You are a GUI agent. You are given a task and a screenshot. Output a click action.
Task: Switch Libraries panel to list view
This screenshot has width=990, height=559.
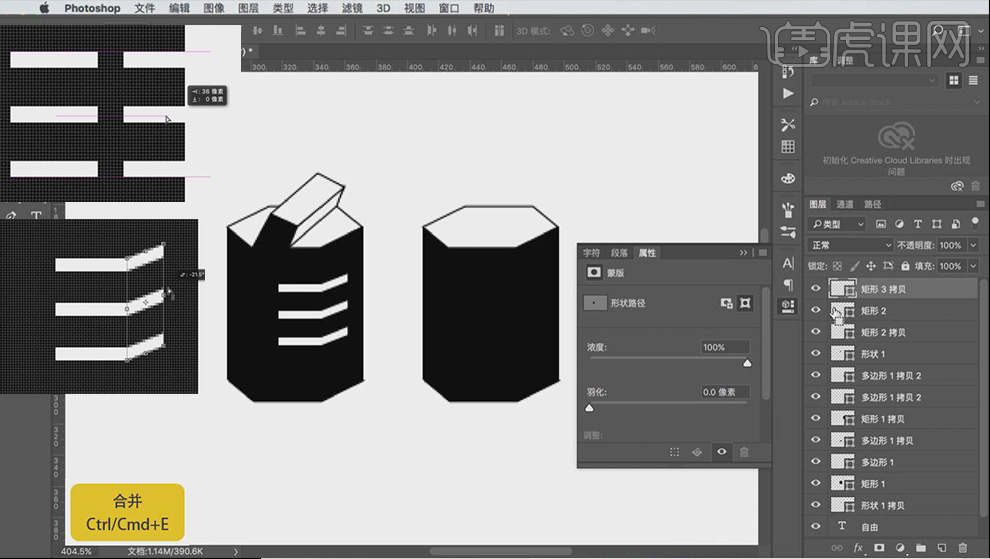point(973,80)
